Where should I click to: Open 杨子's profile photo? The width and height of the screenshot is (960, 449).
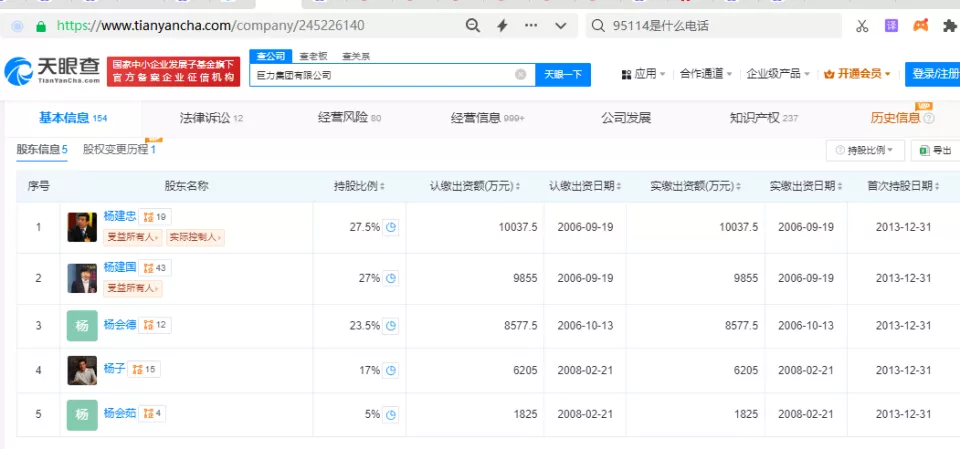click(x=82, y=370)
